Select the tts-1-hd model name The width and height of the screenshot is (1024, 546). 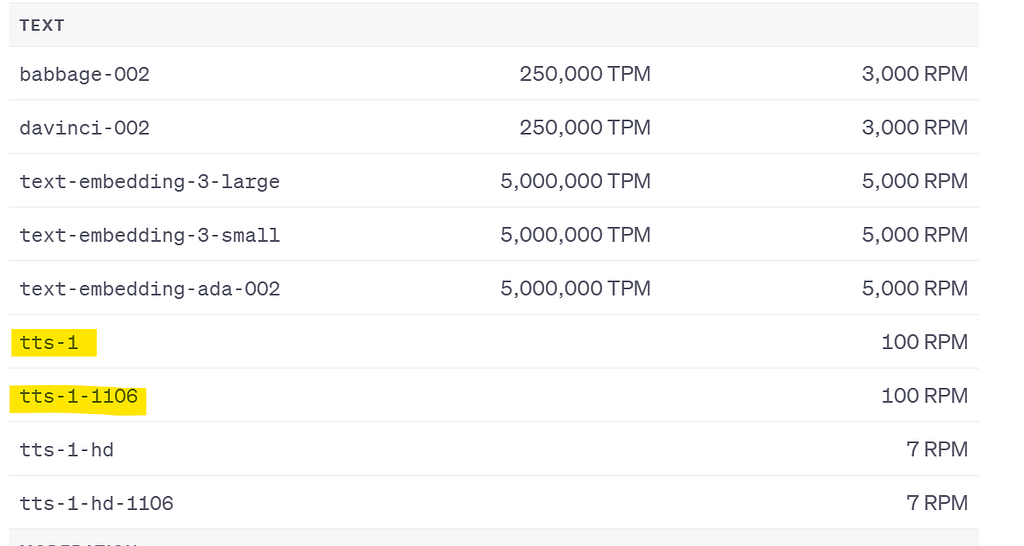click(x=66, y=450)
